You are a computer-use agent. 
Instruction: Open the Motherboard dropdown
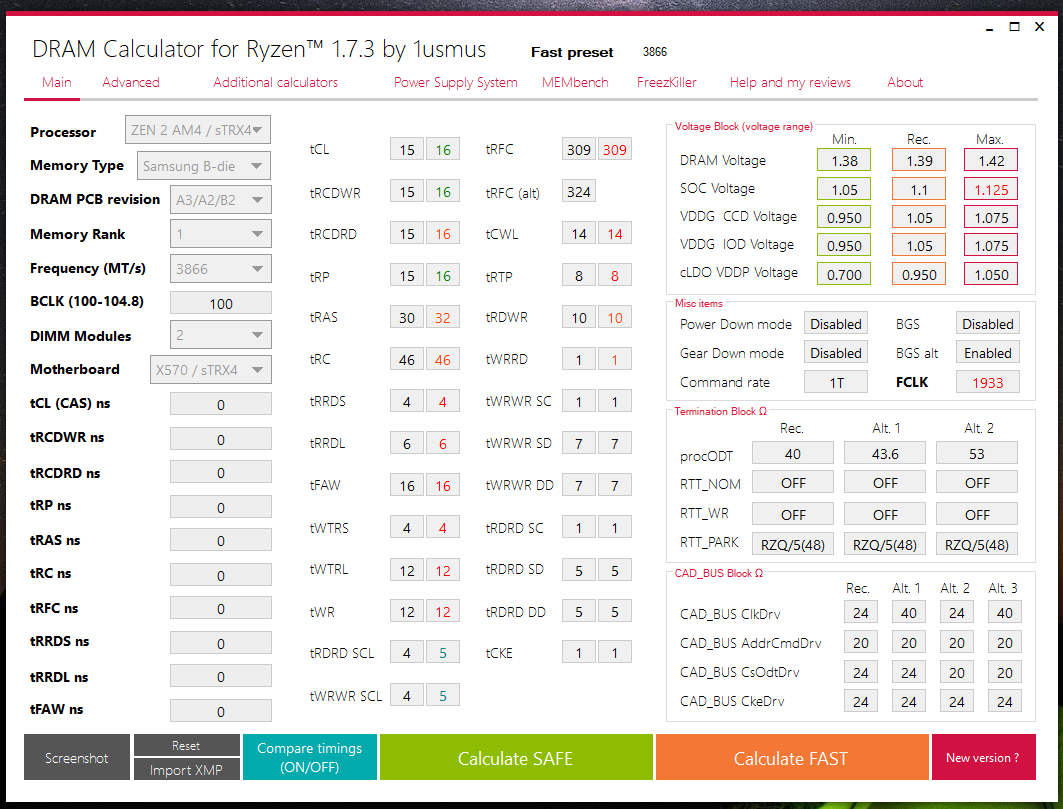click(210, 370)
